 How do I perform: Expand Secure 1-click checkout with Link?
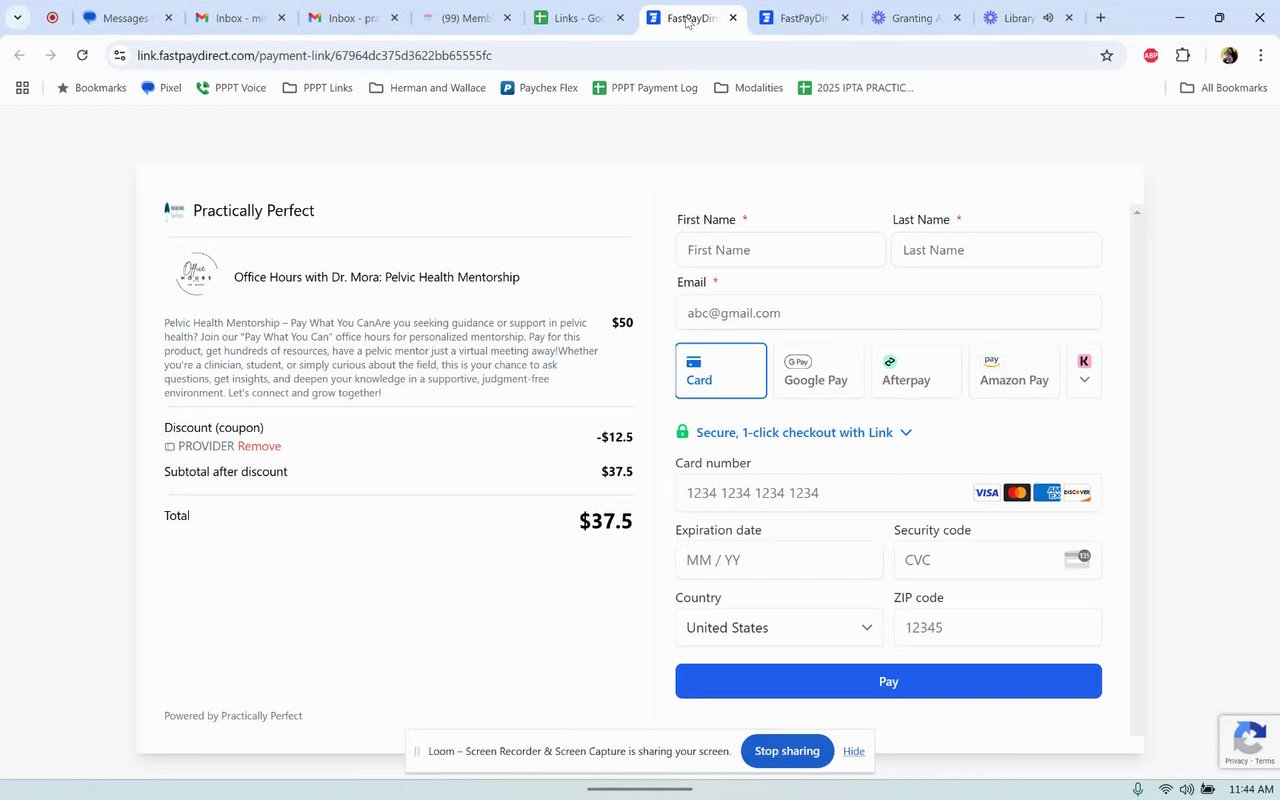coord(804,432)
